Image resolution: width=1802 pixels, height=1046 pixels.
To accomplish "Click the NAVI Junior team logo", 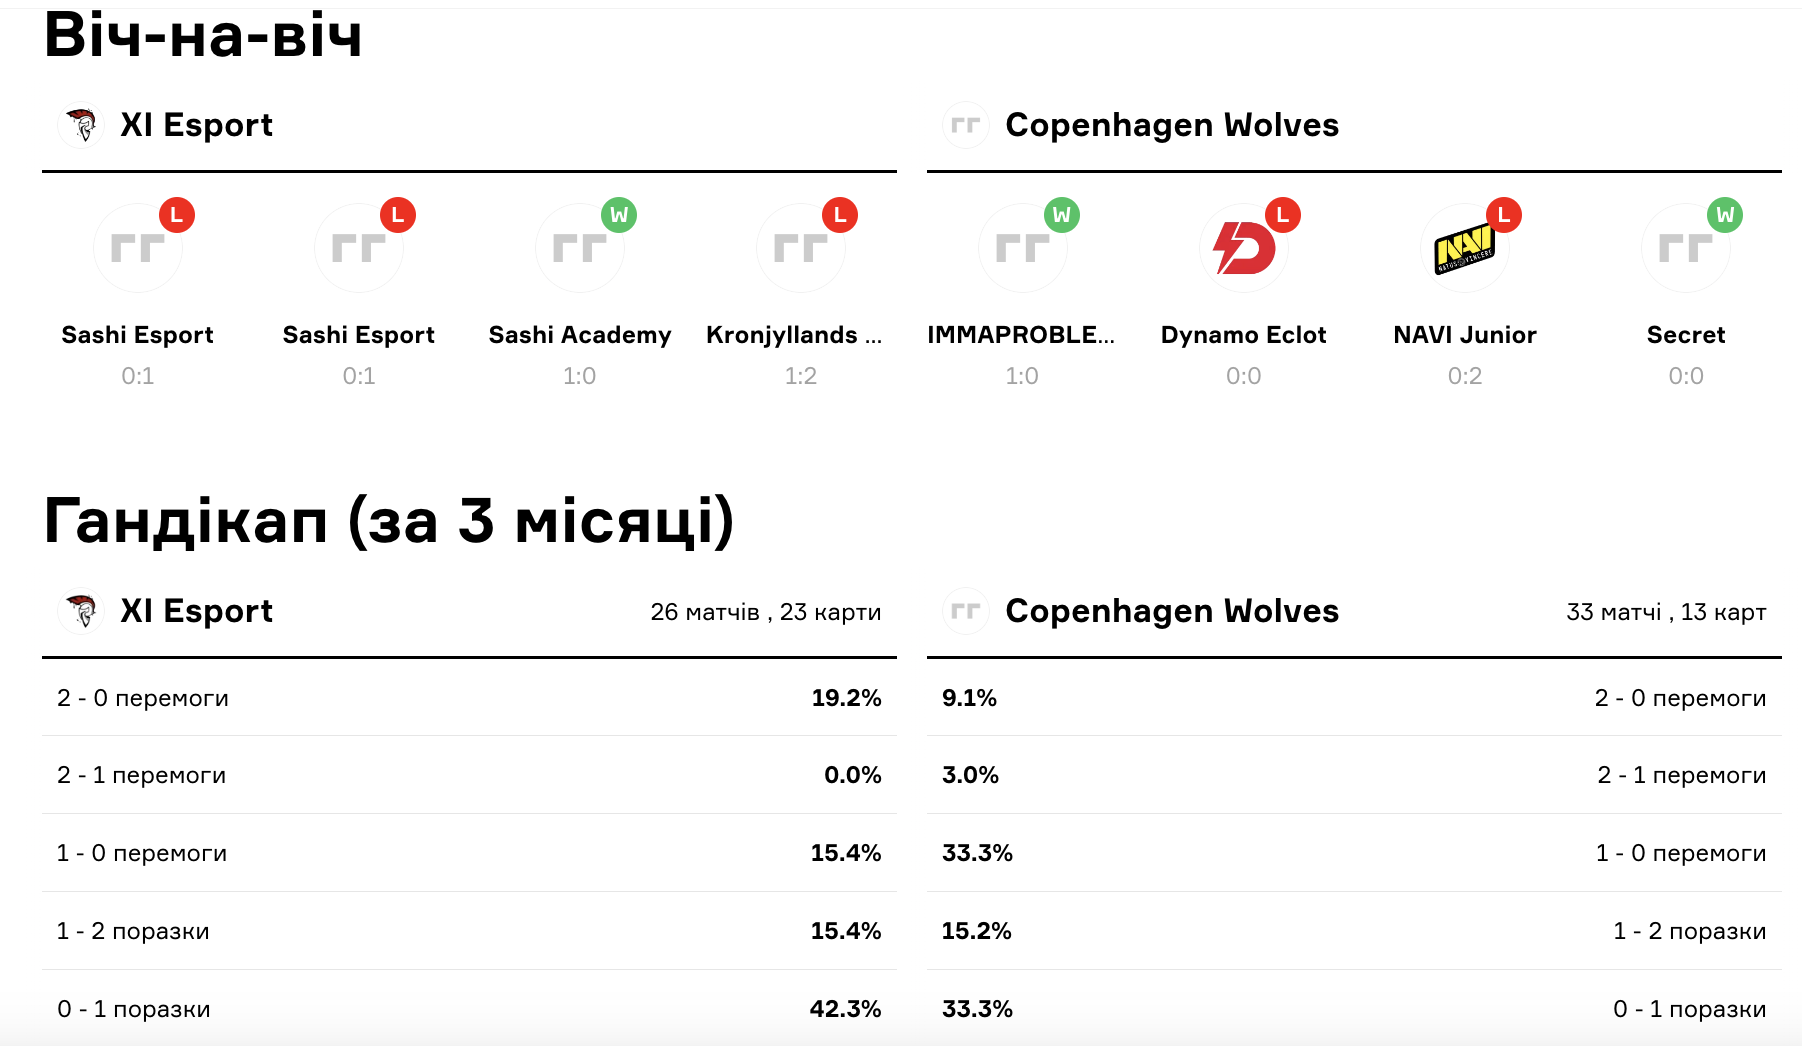I will [x=1465, y=248].
